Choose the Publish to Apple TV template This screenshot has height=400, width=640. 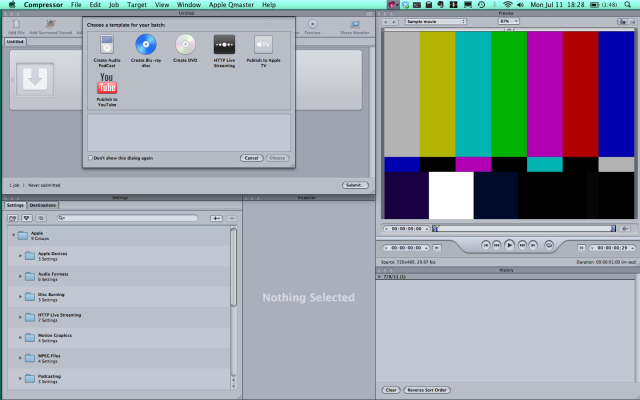coord(262,44)
